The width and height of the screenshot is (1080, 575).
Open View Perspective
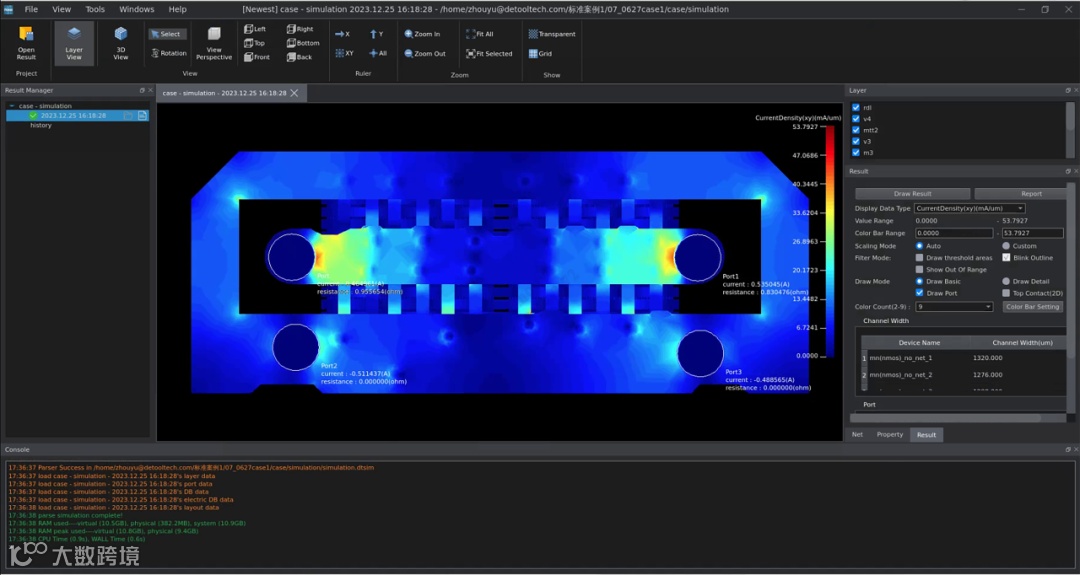pyautogui.click(x=213, y=42)
